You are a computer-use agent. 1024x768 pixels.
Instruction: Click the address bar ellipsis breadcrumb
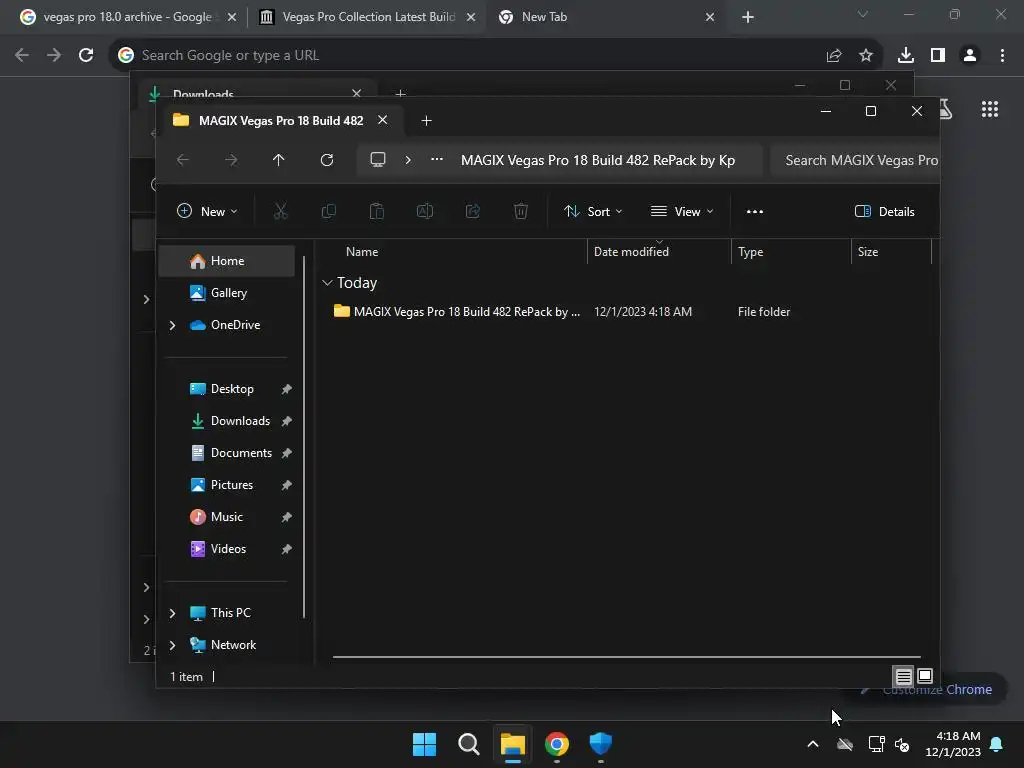[437, 159]
